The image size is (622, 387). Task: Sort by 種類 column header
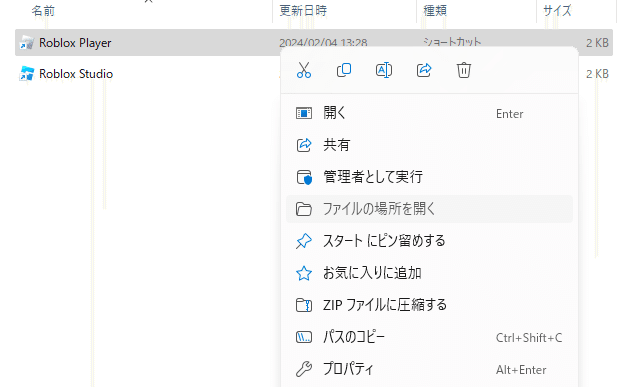[435, 11]
